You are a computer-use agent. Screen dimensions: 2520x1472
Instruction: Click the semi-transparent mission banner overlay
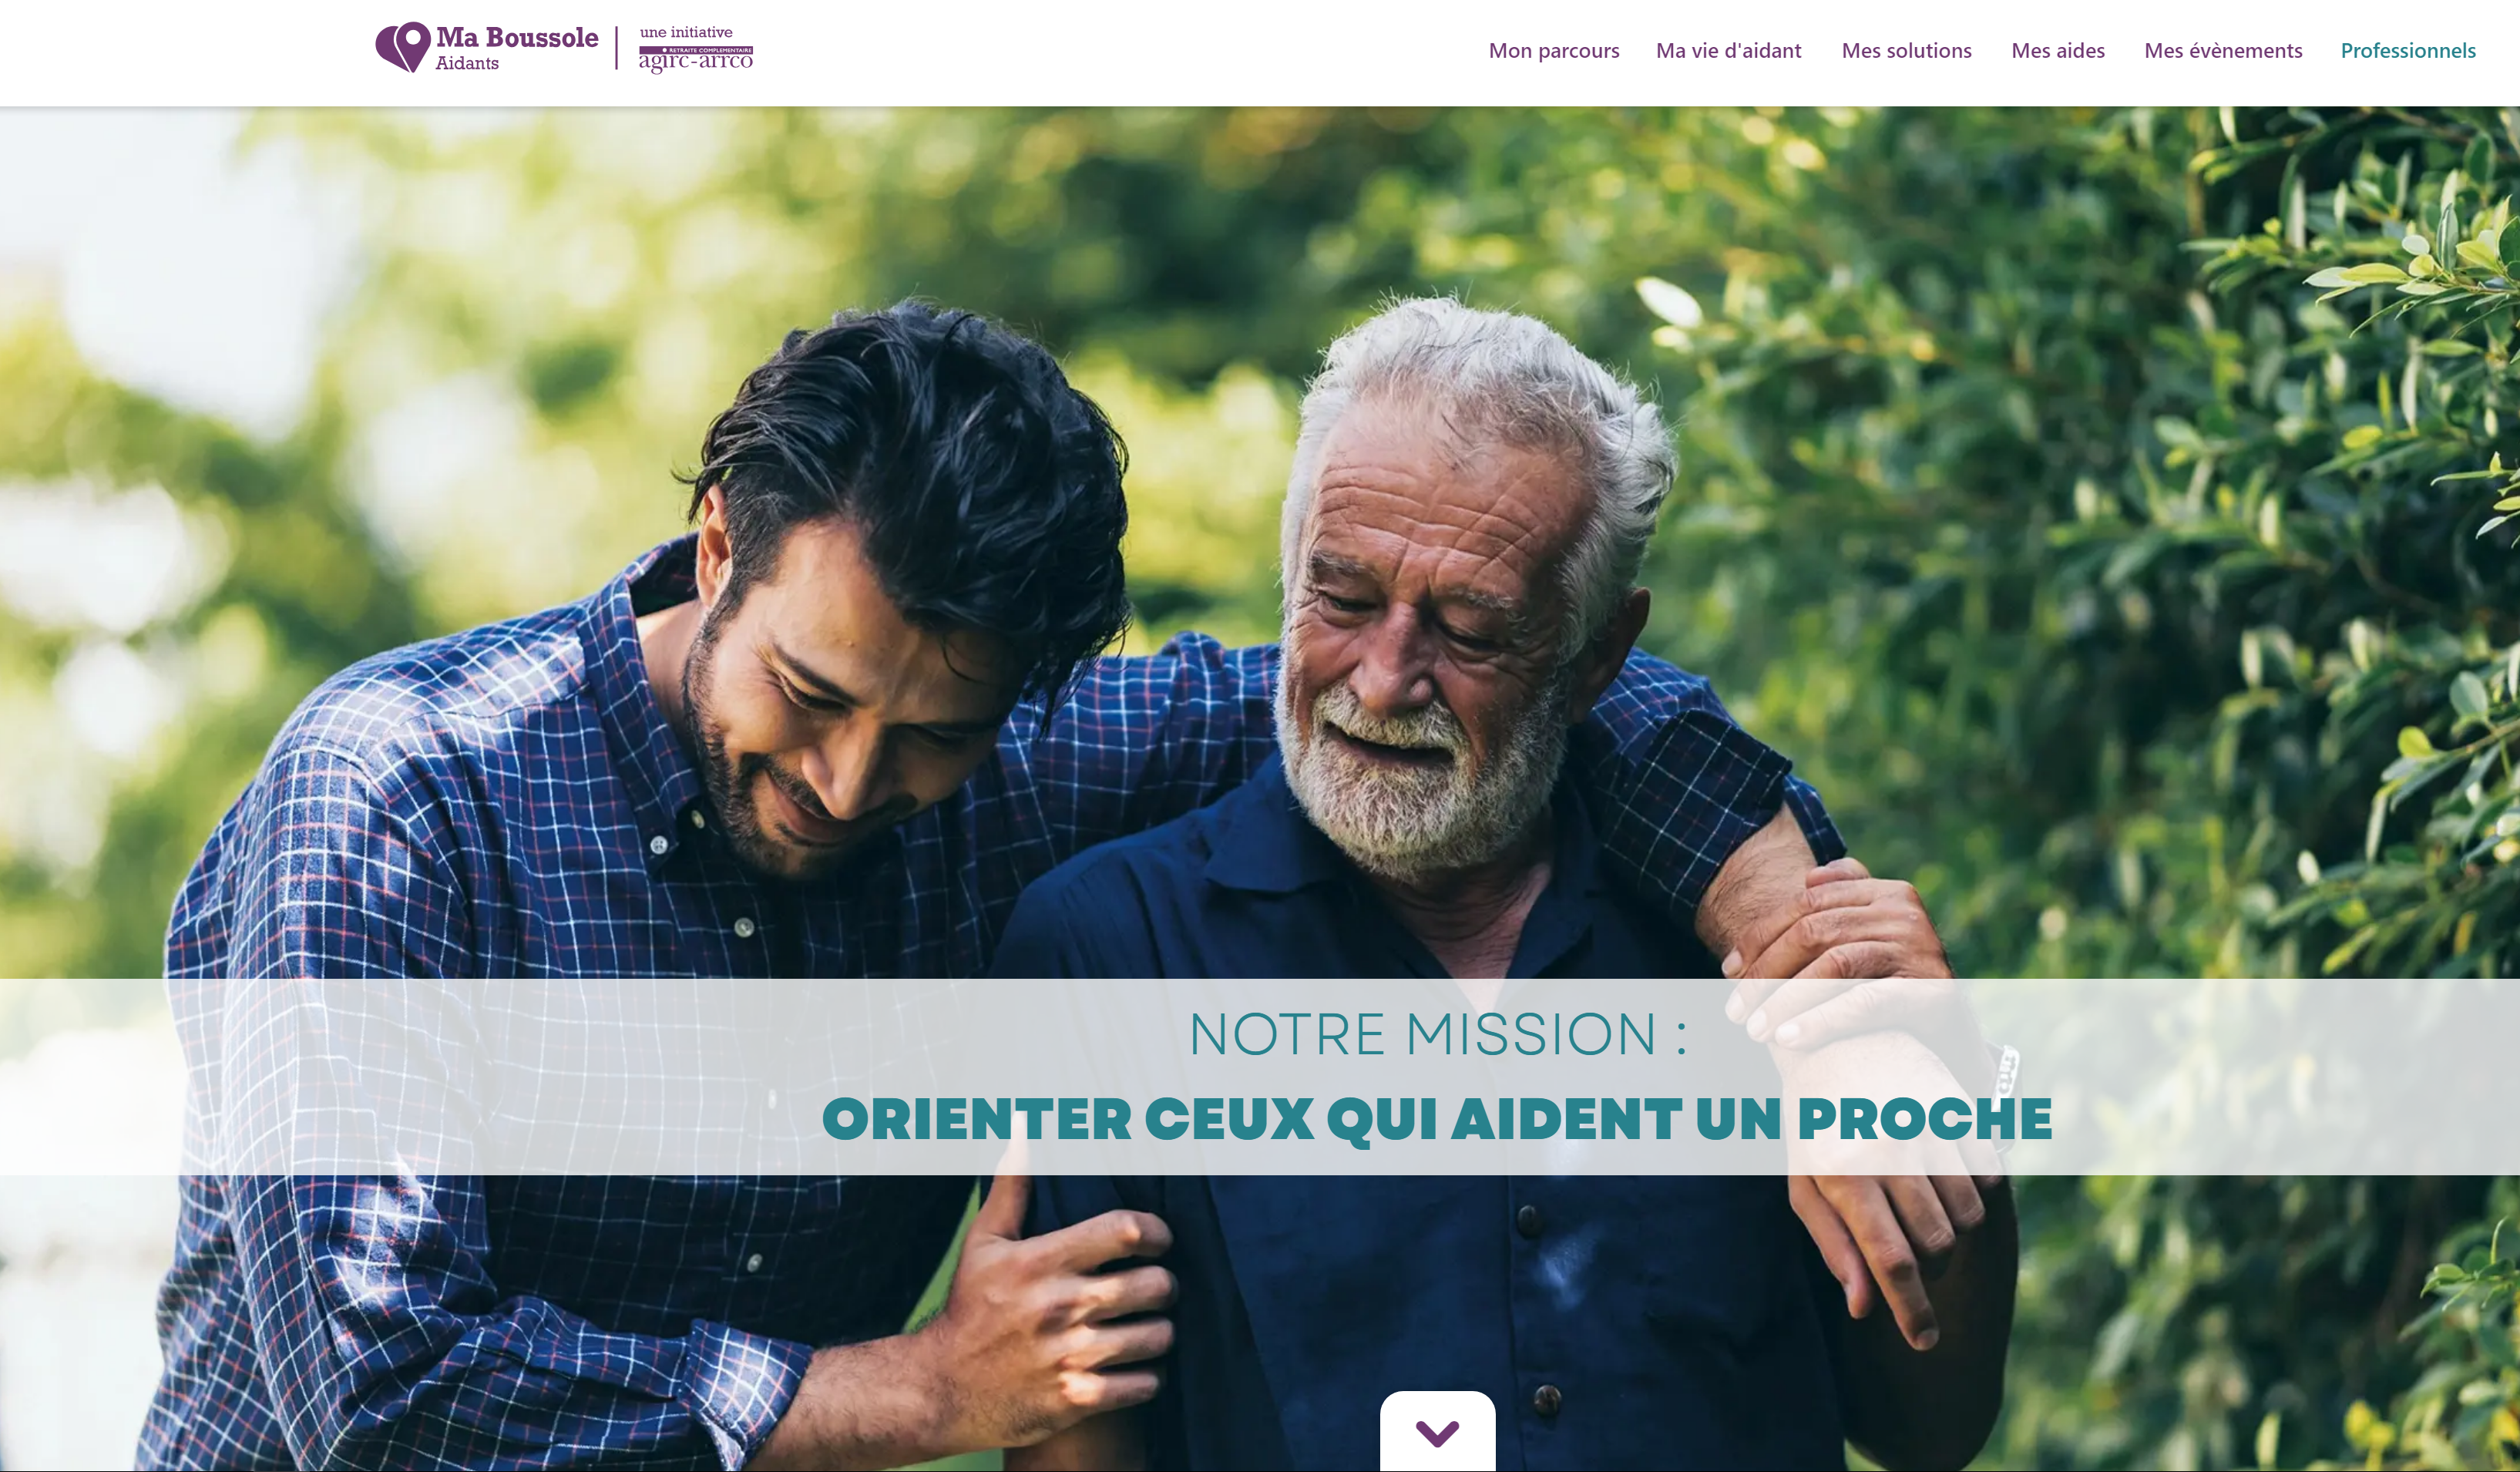tap(1260, 1076)
